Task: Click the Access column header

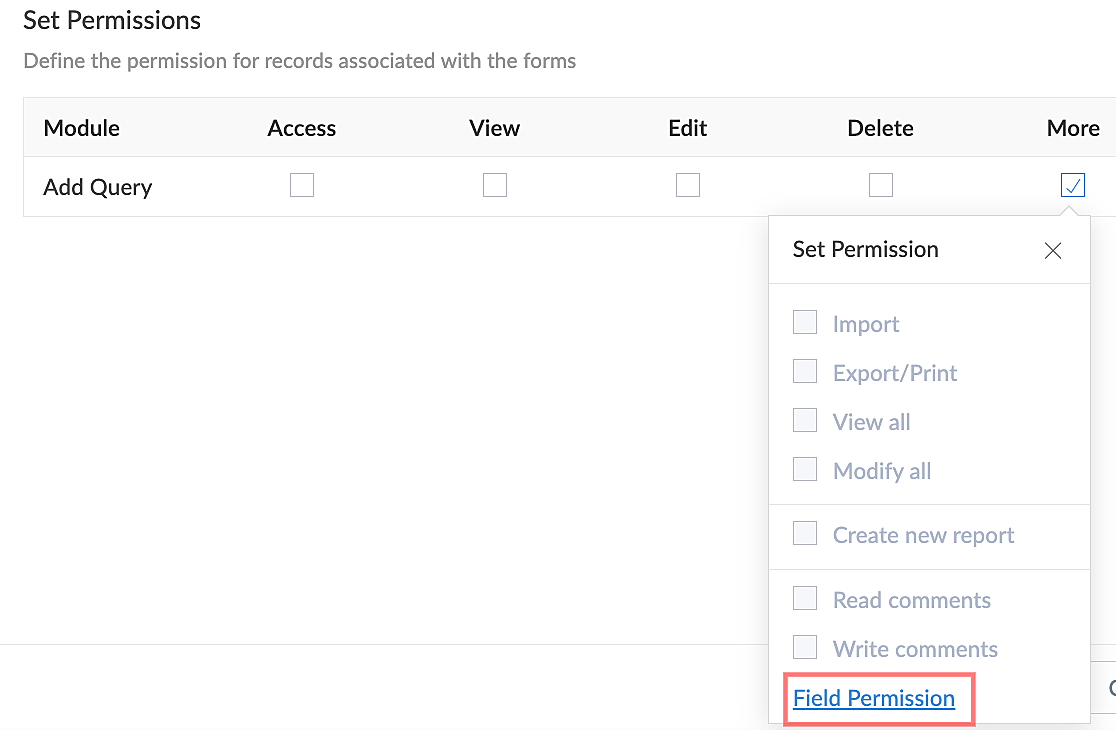Action: click(x=302, y=128)
